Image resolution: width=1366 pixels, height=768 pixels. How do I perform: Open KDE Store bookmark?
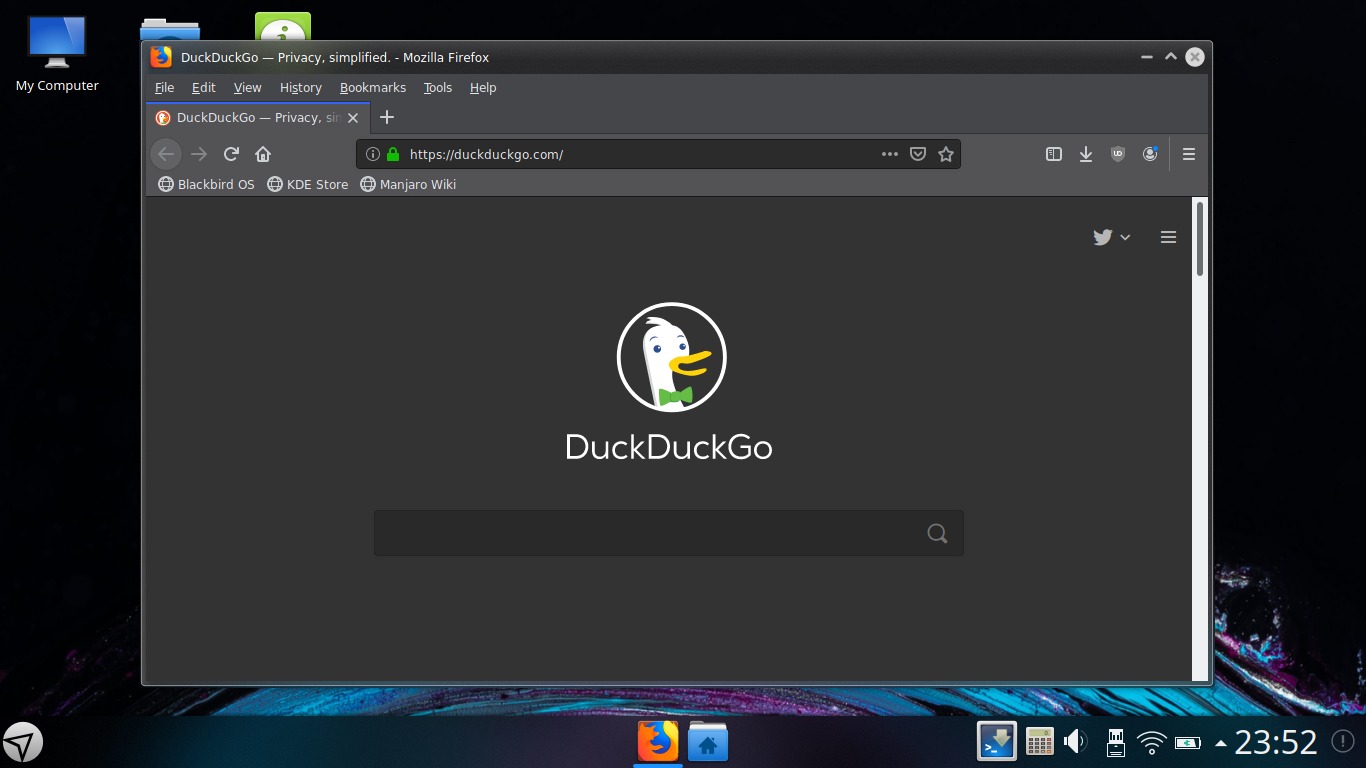(x=308, y=184)
